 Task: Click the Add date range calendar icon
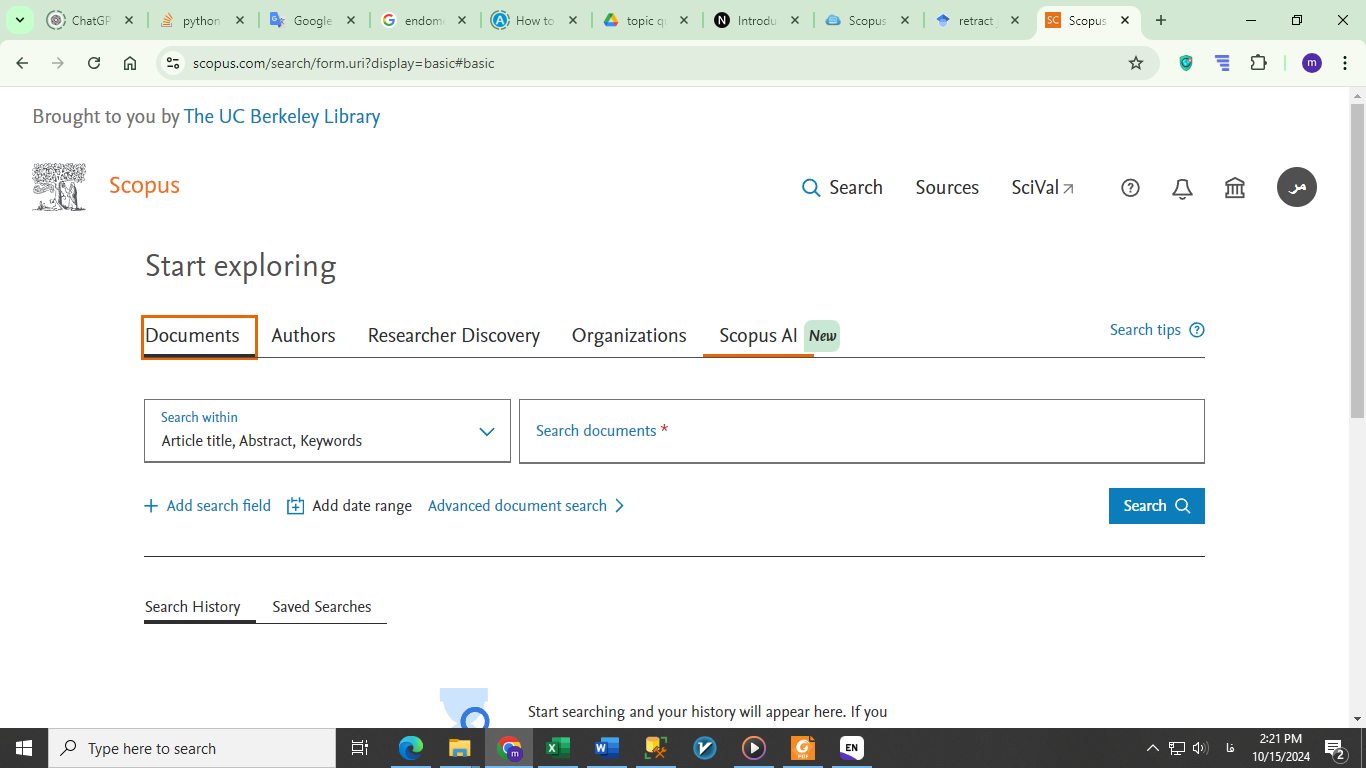[x=295, y=506]
